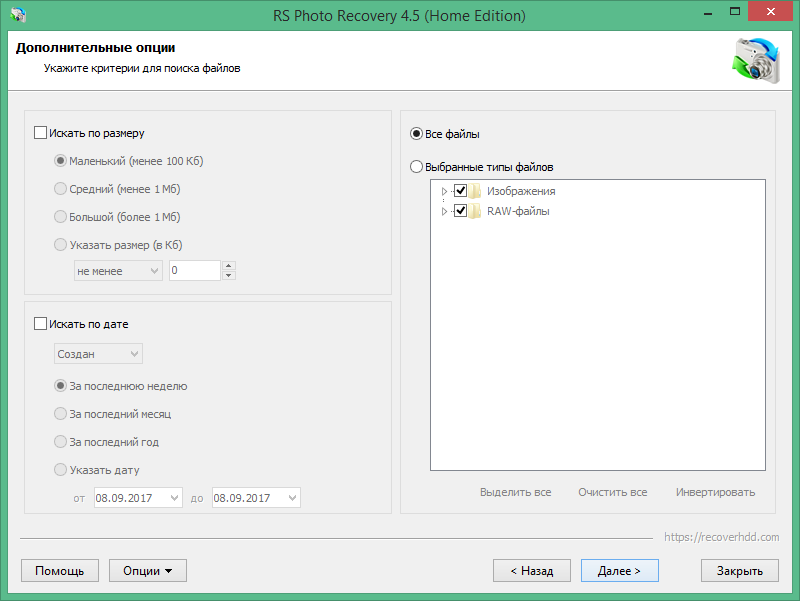Select the Все файлы radio button
The height and width of the screenshot is (601, 800).
coord(417,134)
